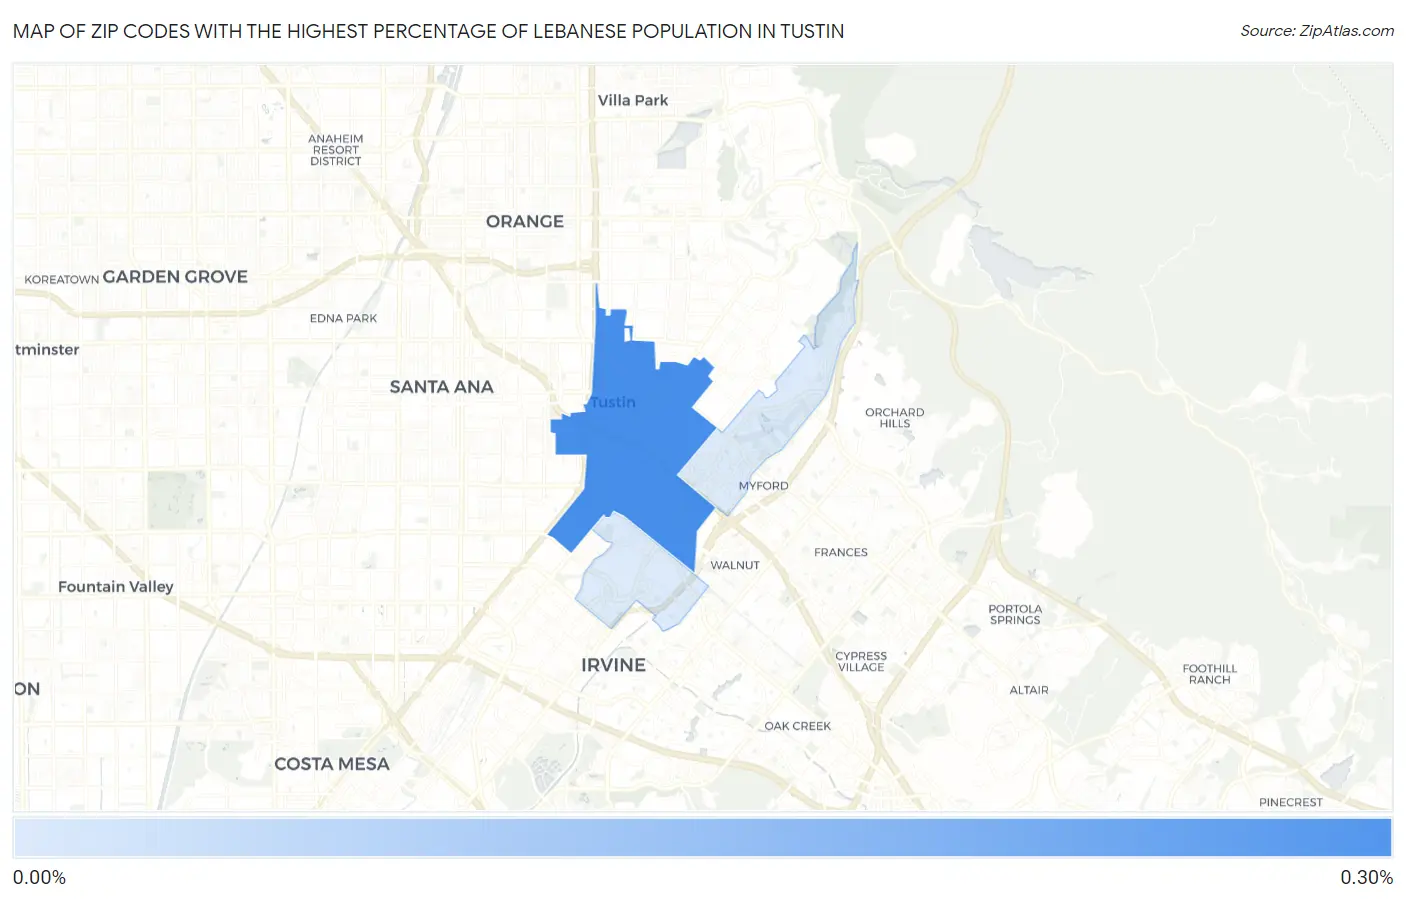Click the map title heading text

(428, 31)
